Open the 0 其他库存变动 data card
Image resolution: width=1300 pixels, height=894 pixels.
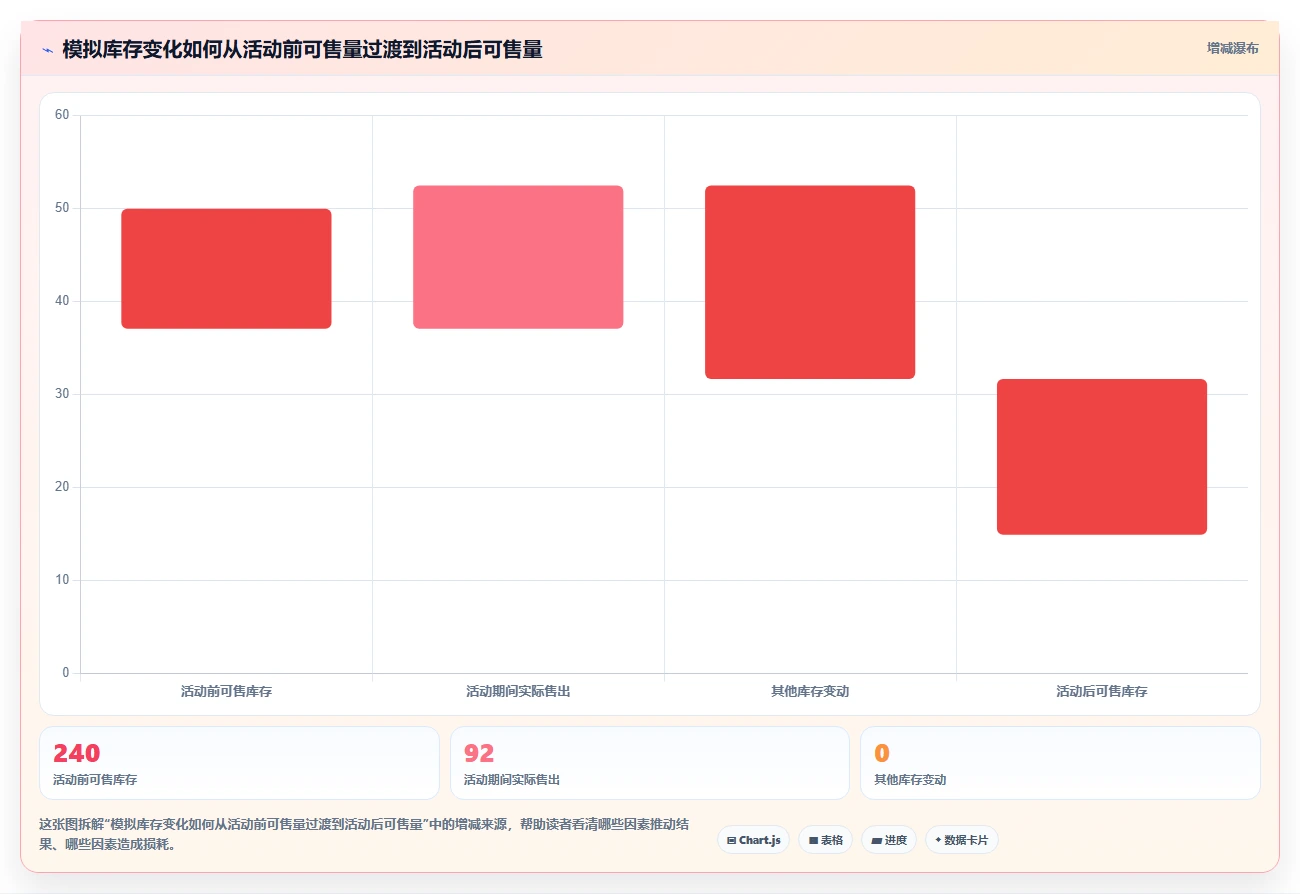tap(1060, 763)
